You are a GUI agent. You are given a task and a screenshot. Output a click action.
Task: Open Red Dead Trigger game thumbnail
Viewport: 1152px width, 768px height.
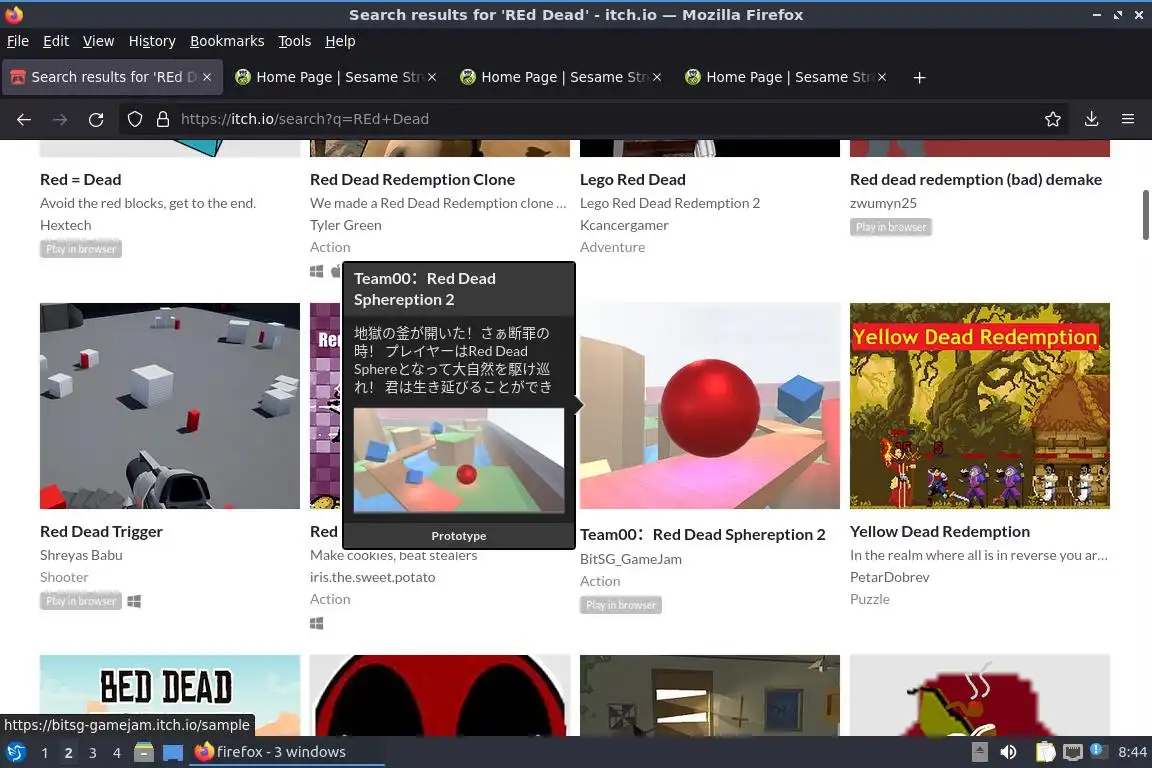pyautogui.click(x=170, y=406)
